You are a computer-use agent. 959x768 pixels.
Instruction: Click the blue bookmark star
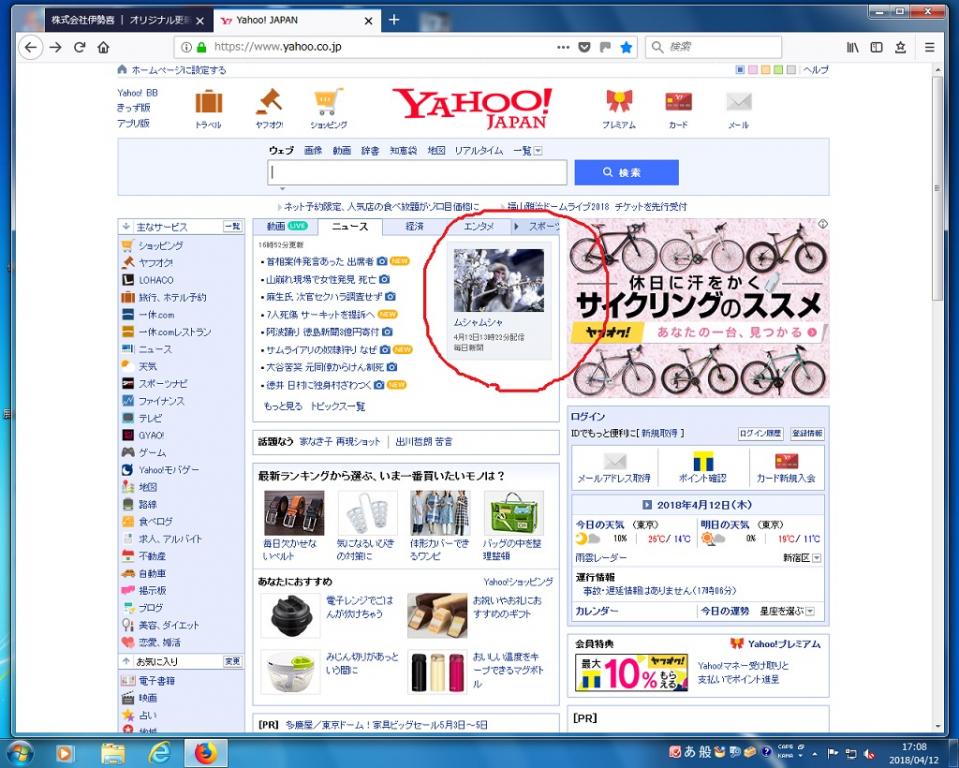(x=626, y=47)
